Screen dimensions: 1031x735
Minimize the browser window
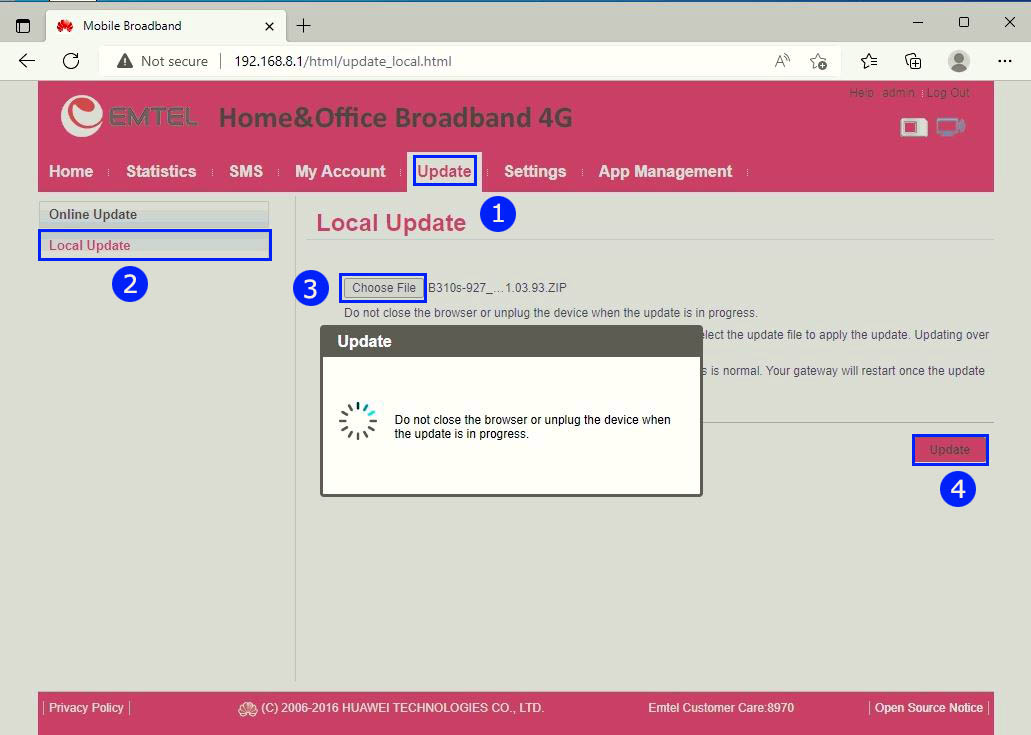(x=918, y=22)
